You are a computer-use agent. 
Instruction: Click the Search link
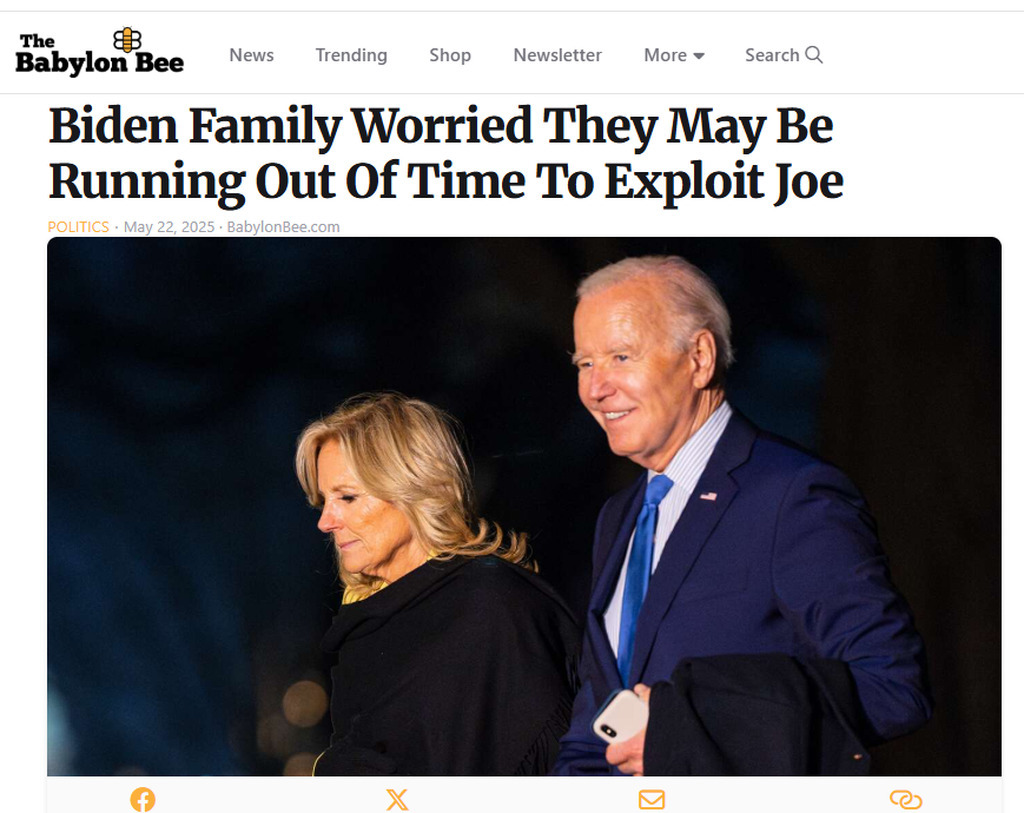(x=784, y=55)
